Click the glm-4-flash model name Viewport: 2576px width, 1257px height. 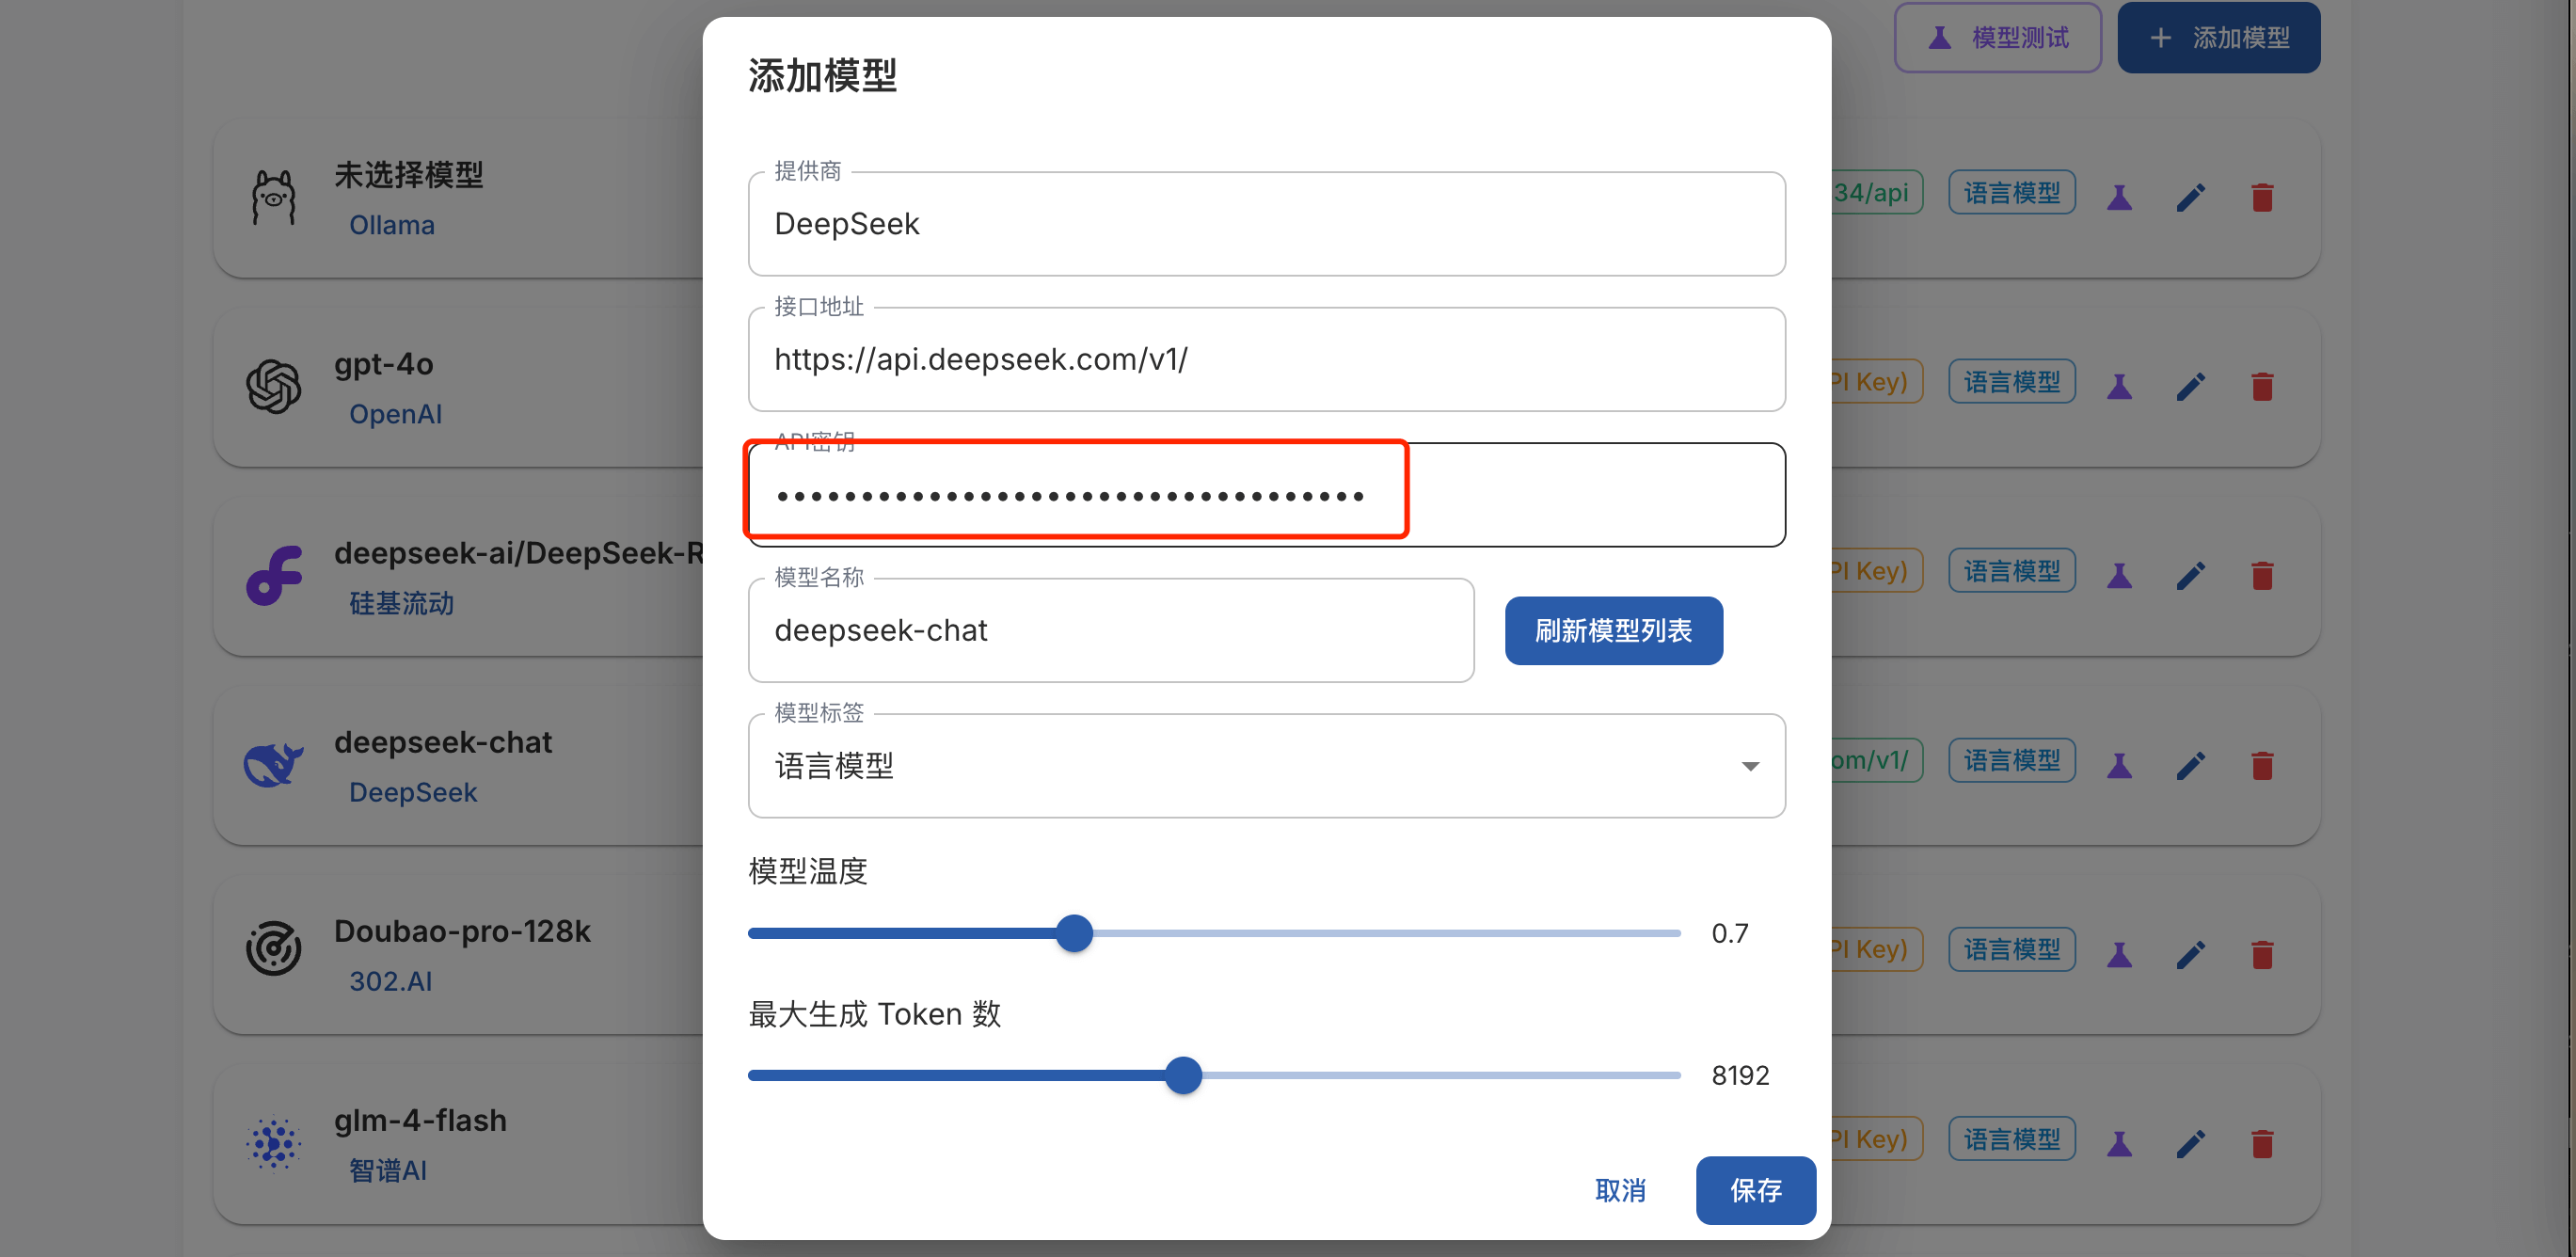pos(420,1120)
